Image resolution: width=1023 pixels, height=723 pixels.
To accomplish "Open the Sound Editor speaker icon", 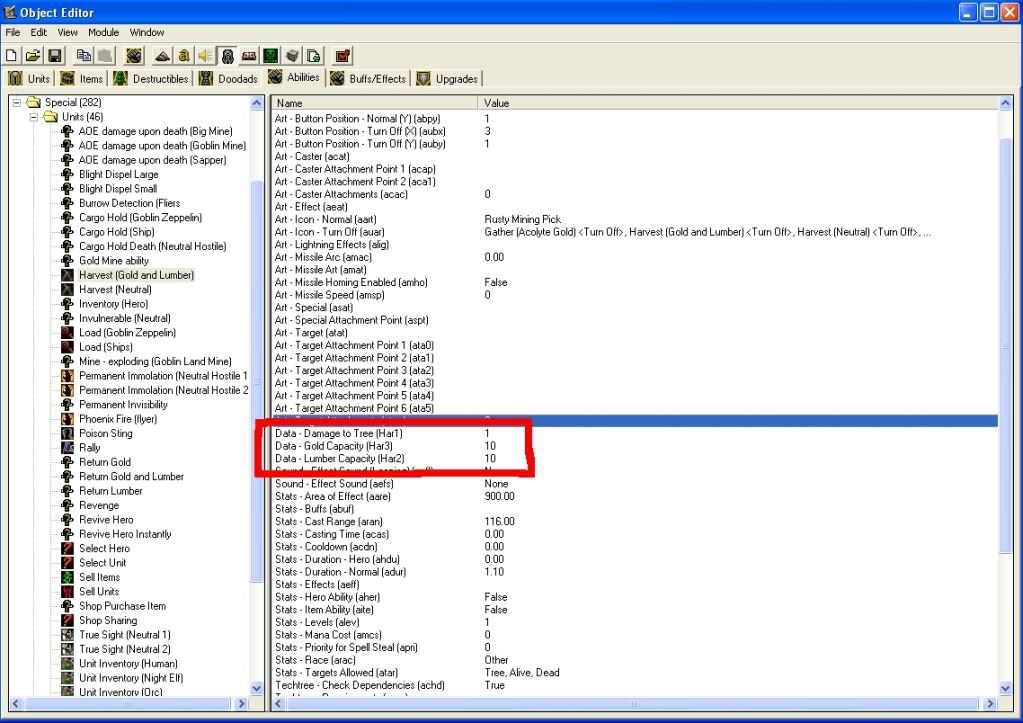I will point(206,55).
